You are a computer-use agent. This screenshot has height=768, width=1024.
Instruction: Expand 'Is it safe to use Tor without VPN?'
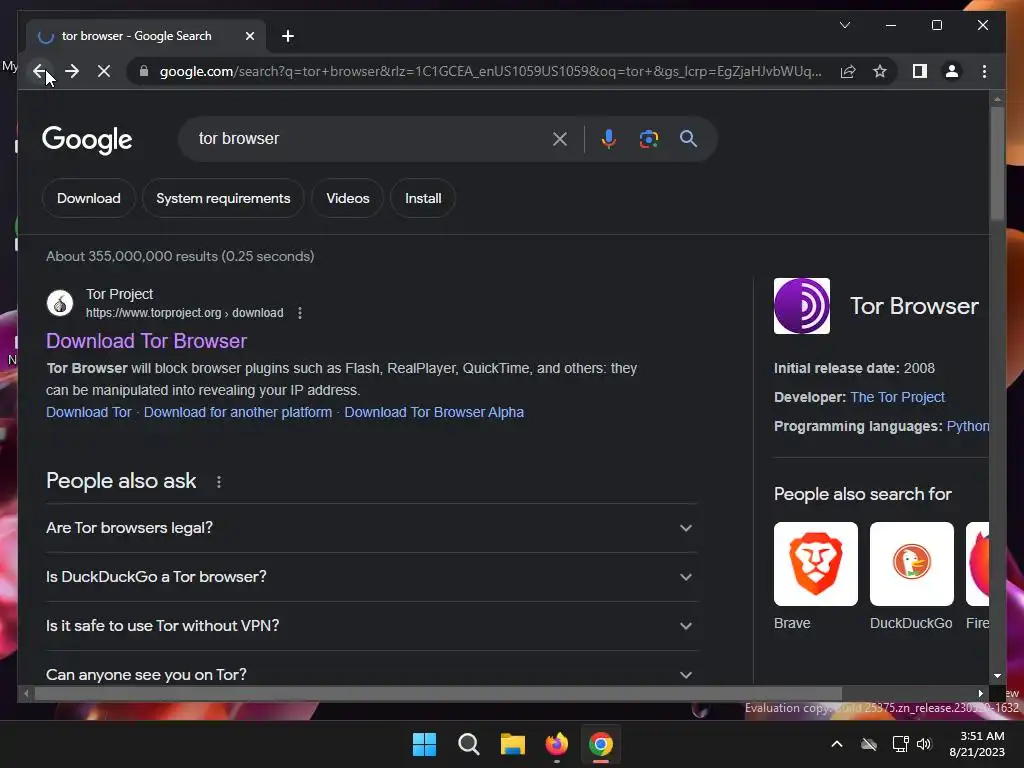[x=371, y=626]
